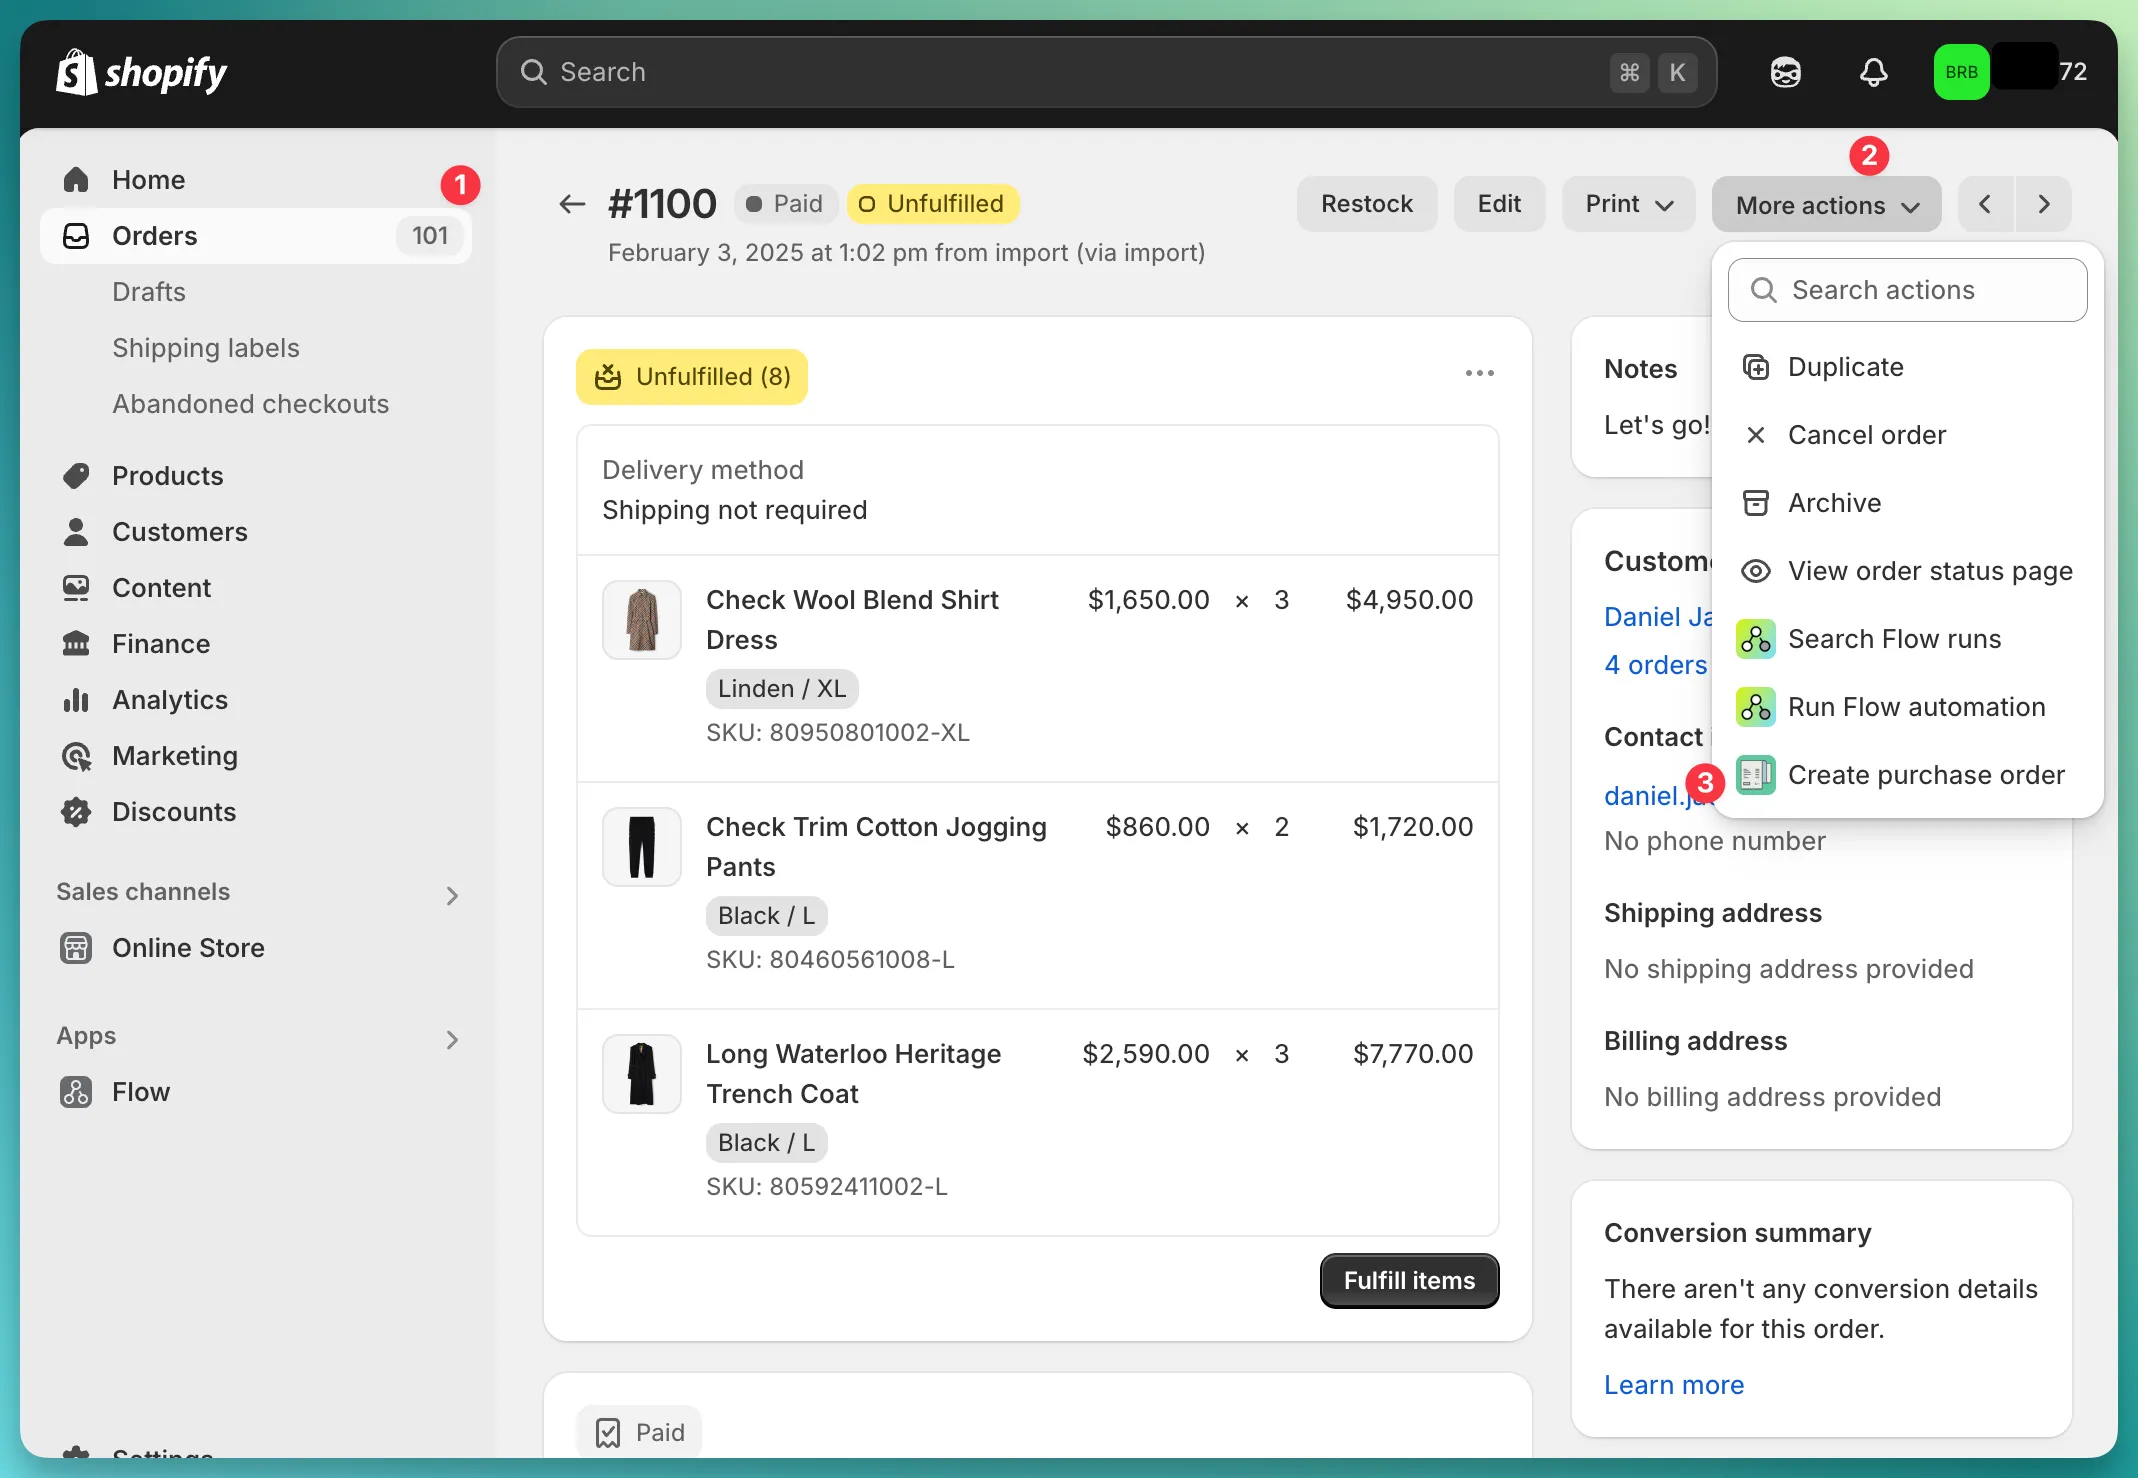Choose Cancel order in actions menu
Image resolution: width=2138 pixels, height=1478 pixels.
tap(1907, 435)
